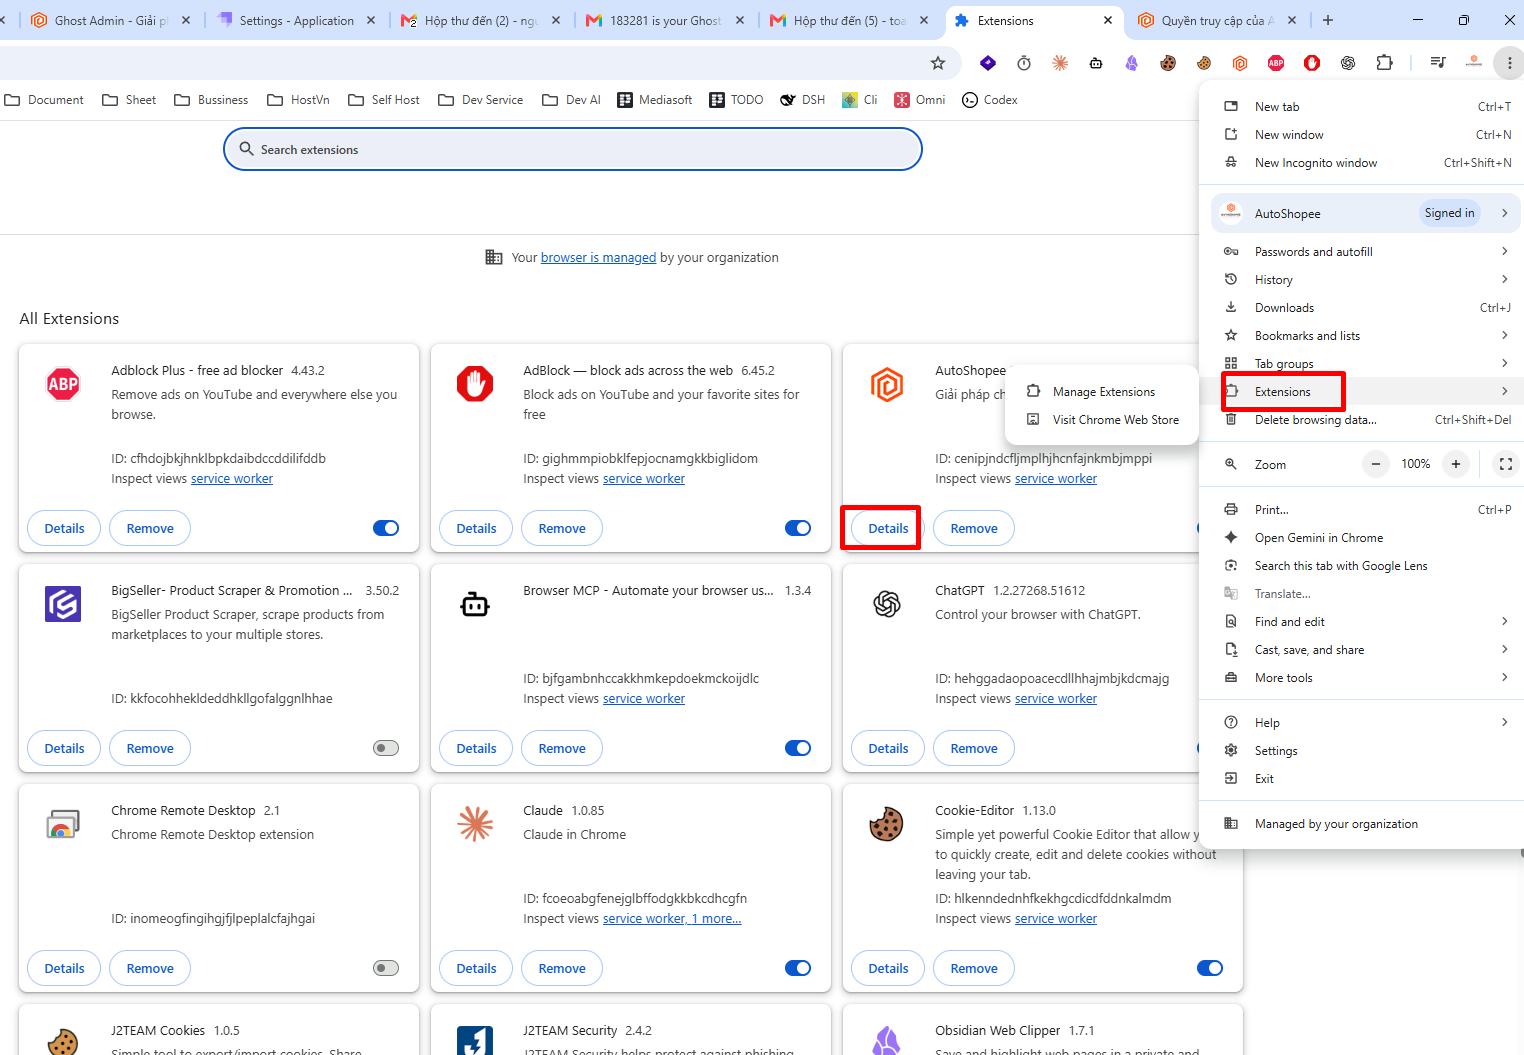Expand the Find and edit submenu
Viewport: 1524px width, 1055px height.
click(1504, 621)
